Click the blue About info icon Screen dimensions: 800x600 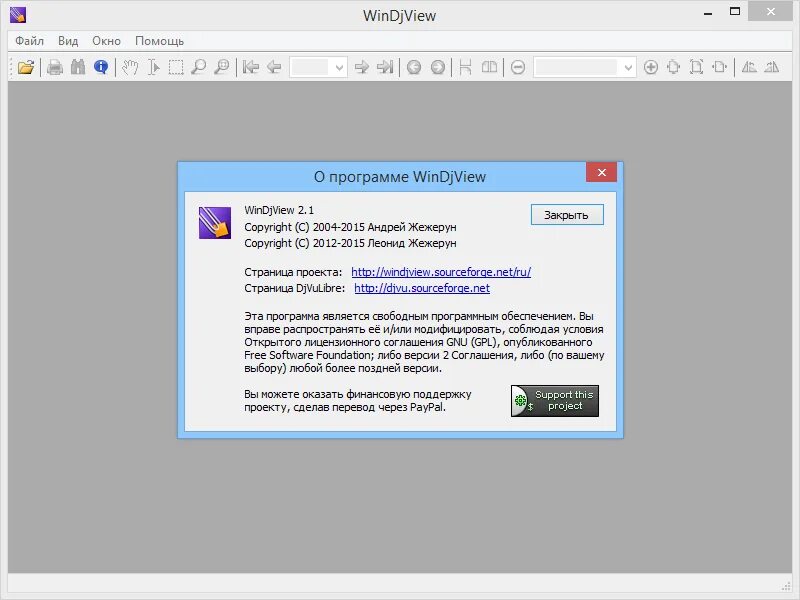pos(101,67)
